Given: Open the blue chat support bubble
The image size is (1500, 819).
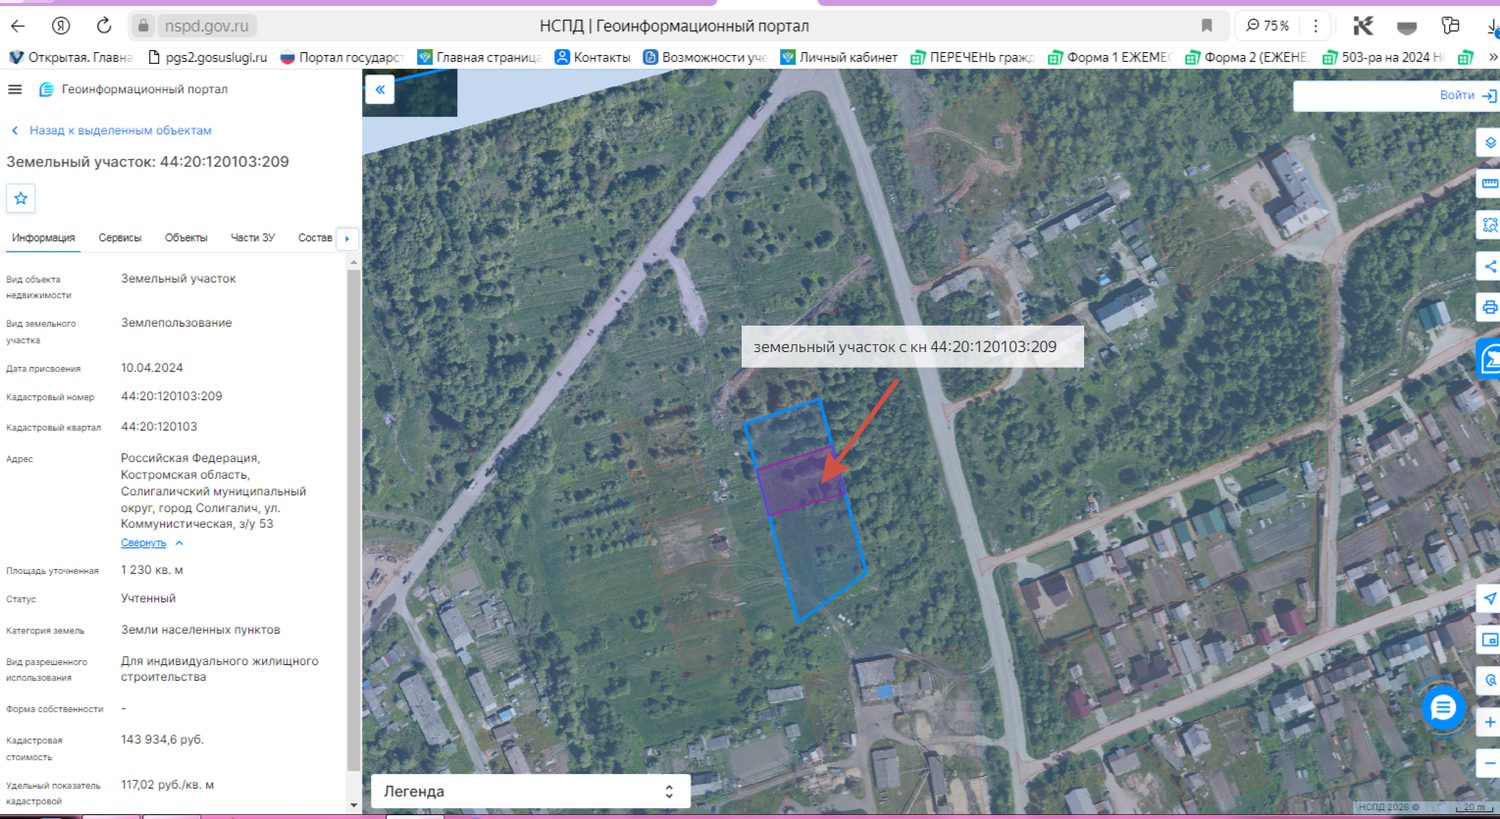Looking at the screenshot, I should pos(1443,709).
